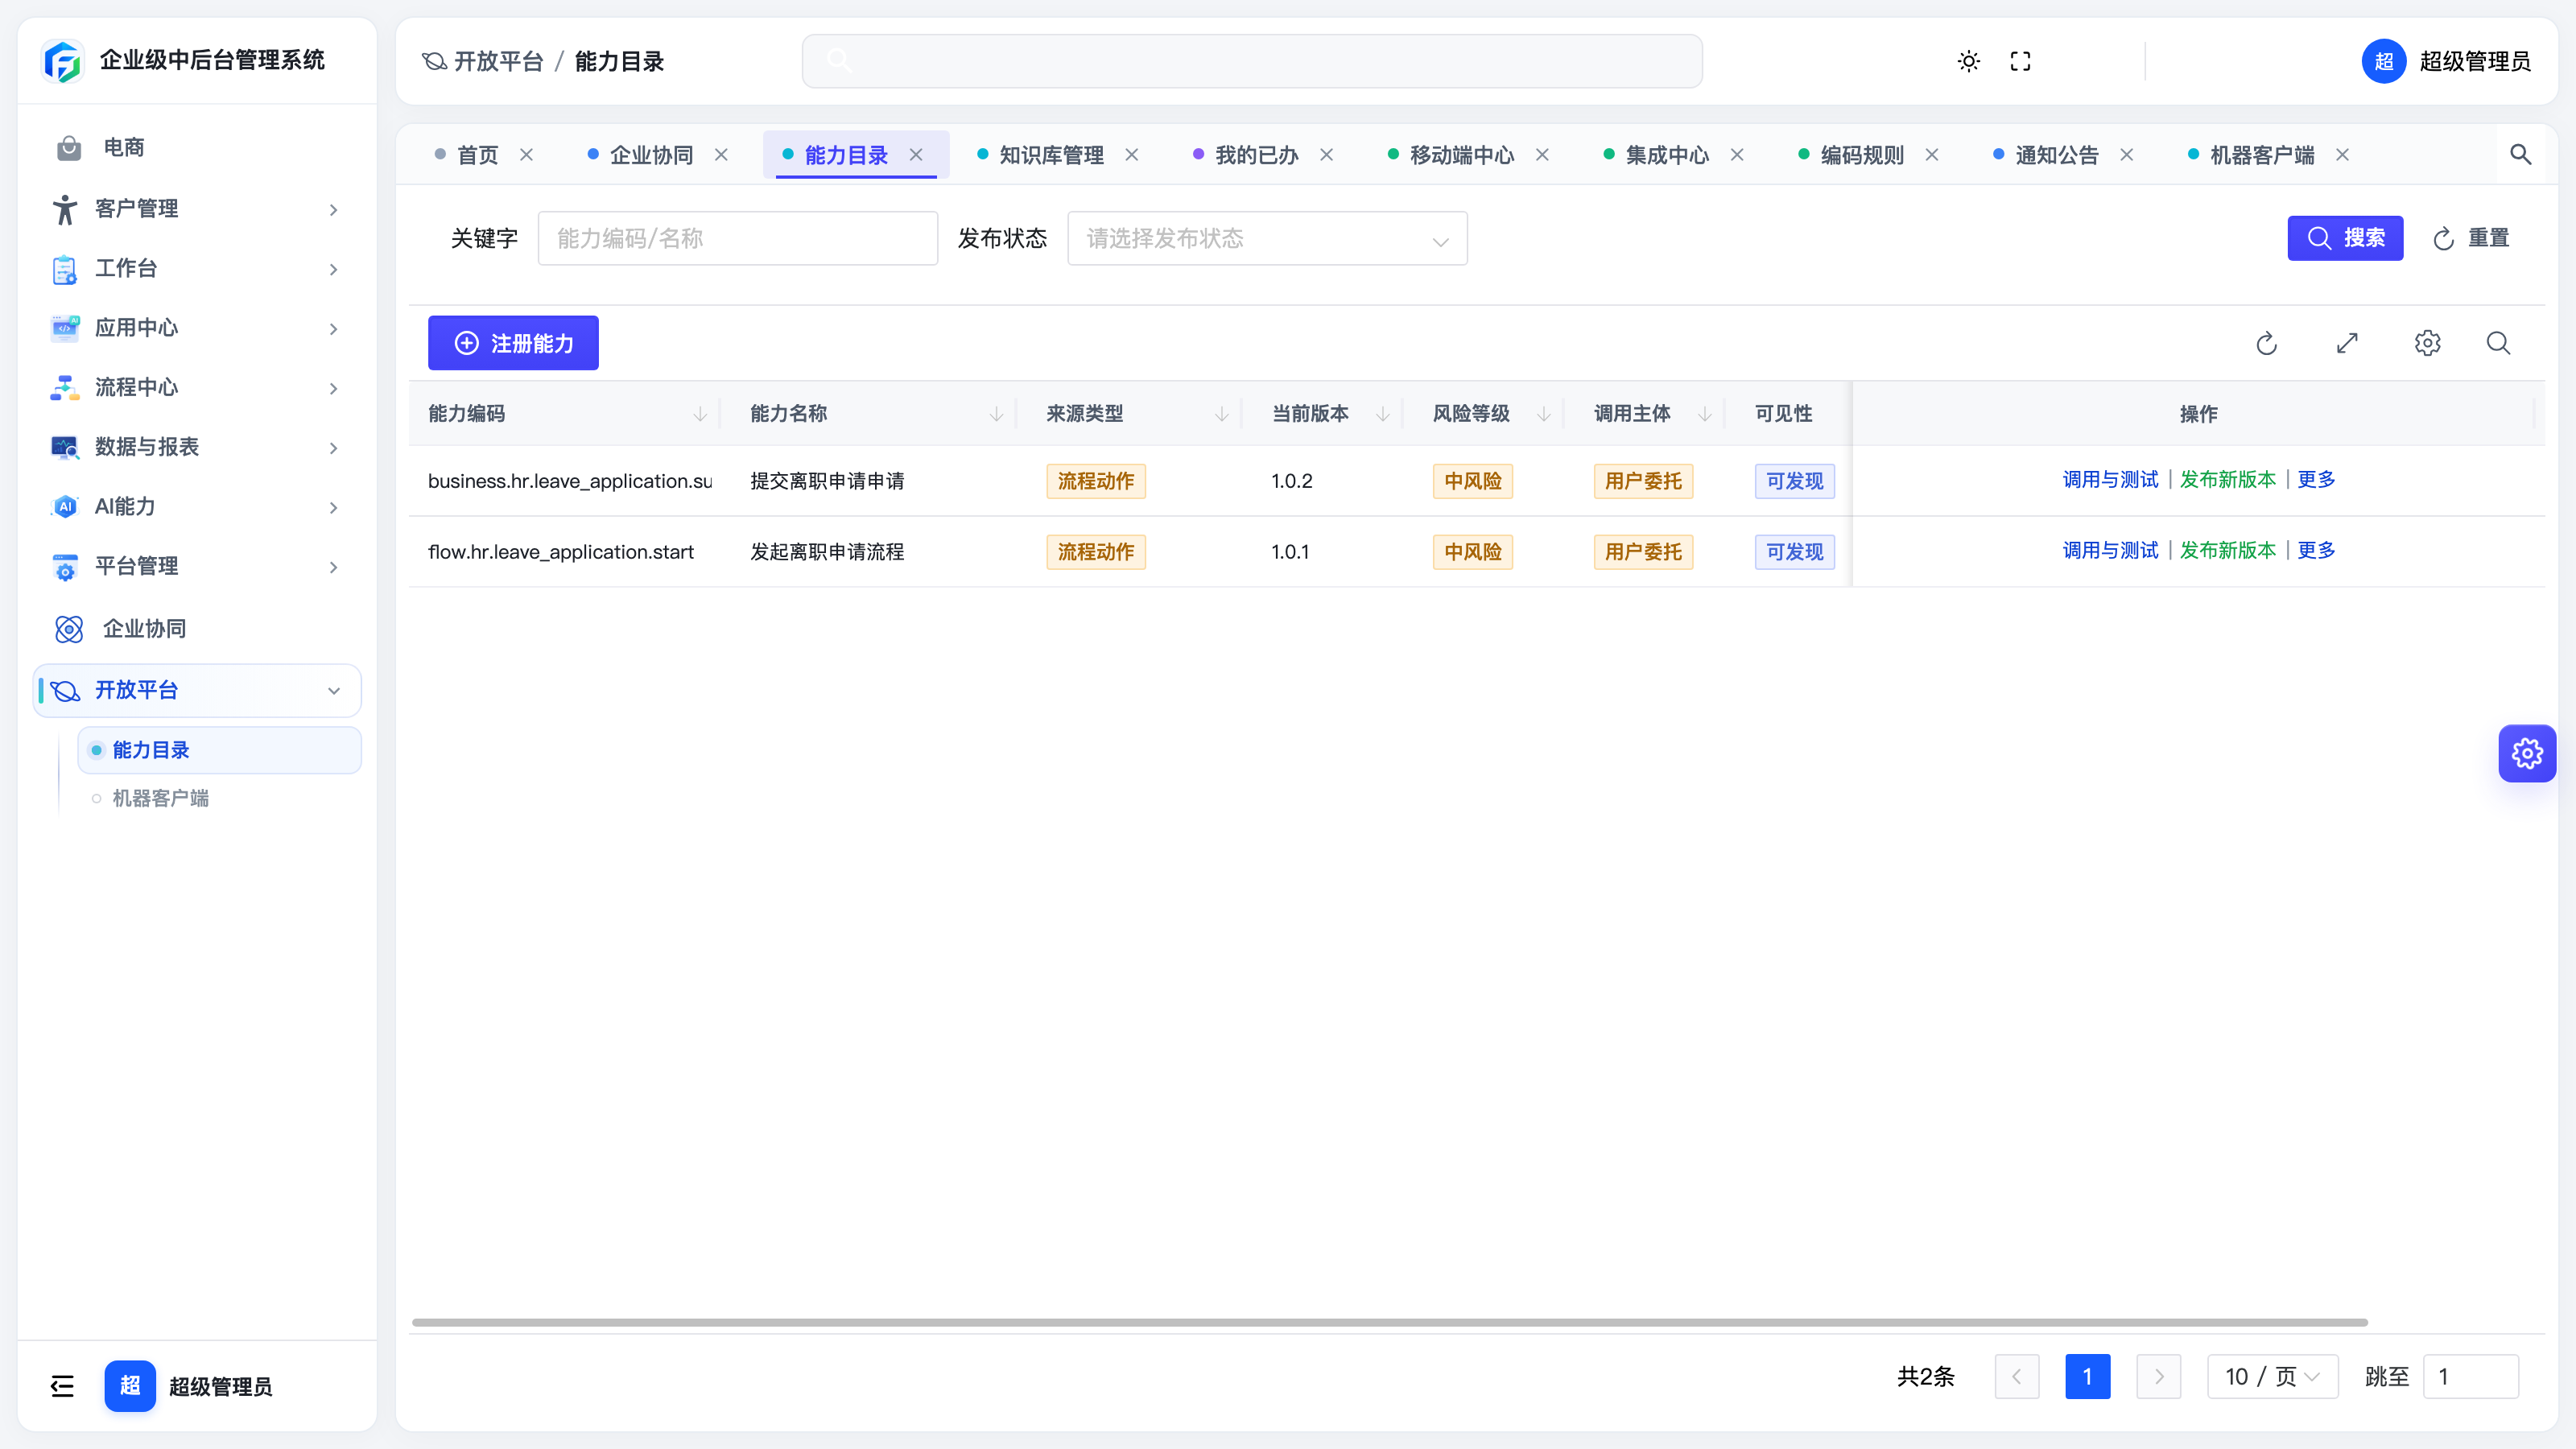Expand 平台管理 menu
Image resolution: width=2576 pixels, height=1449 pixels.
(x=197, y=565)
